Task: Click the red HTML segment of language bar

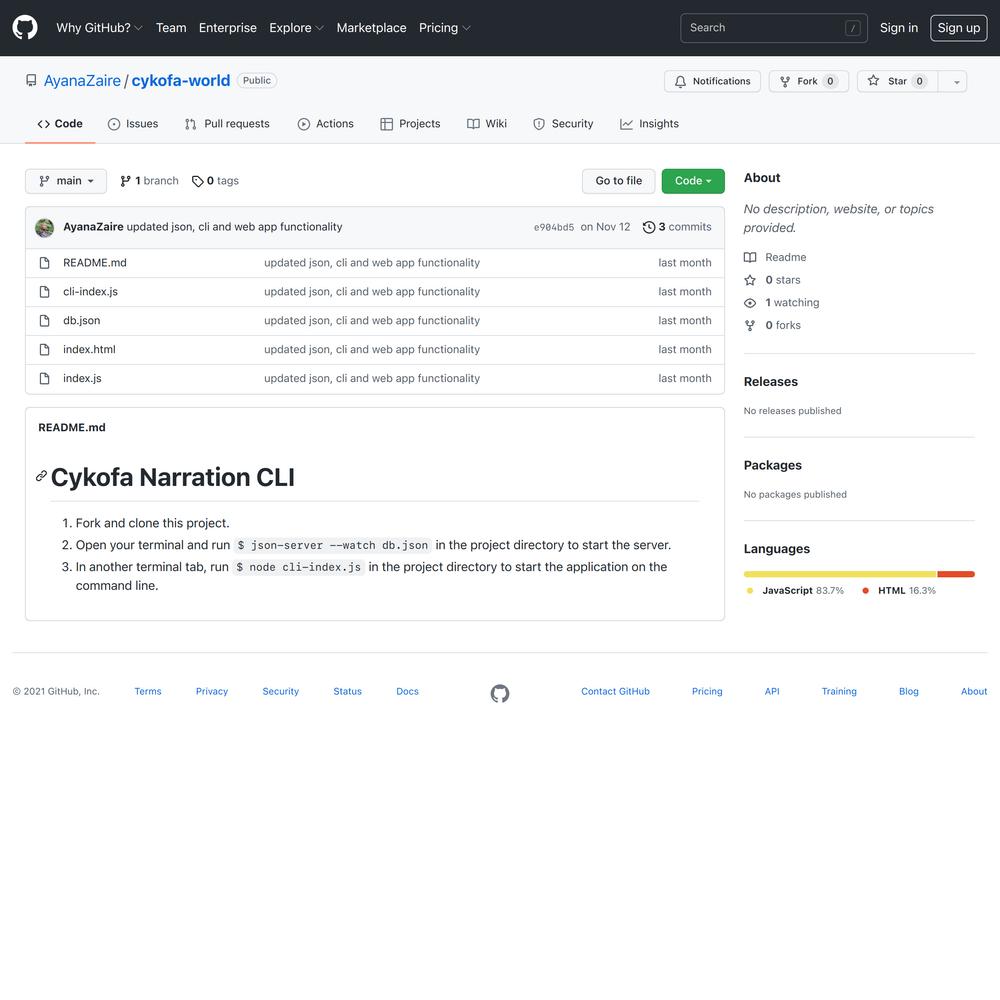Action: tap(956, 575)
